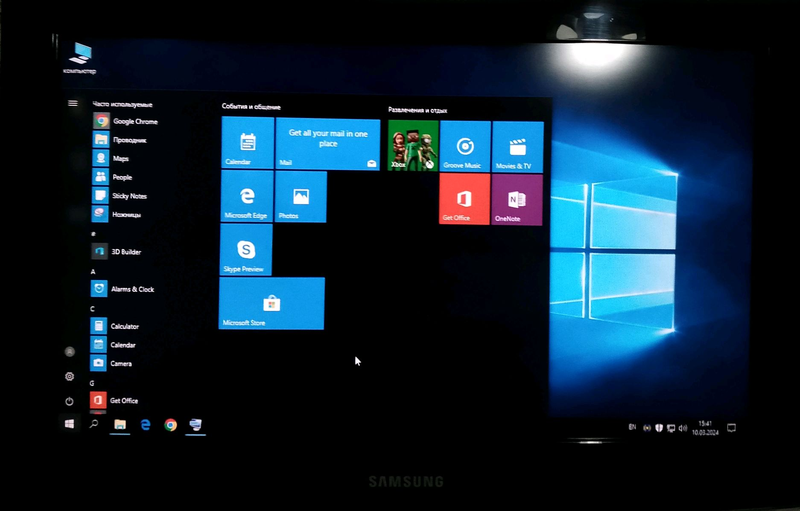Launch the Skype Preview tile
800x511 pixels.
(246, 250)
